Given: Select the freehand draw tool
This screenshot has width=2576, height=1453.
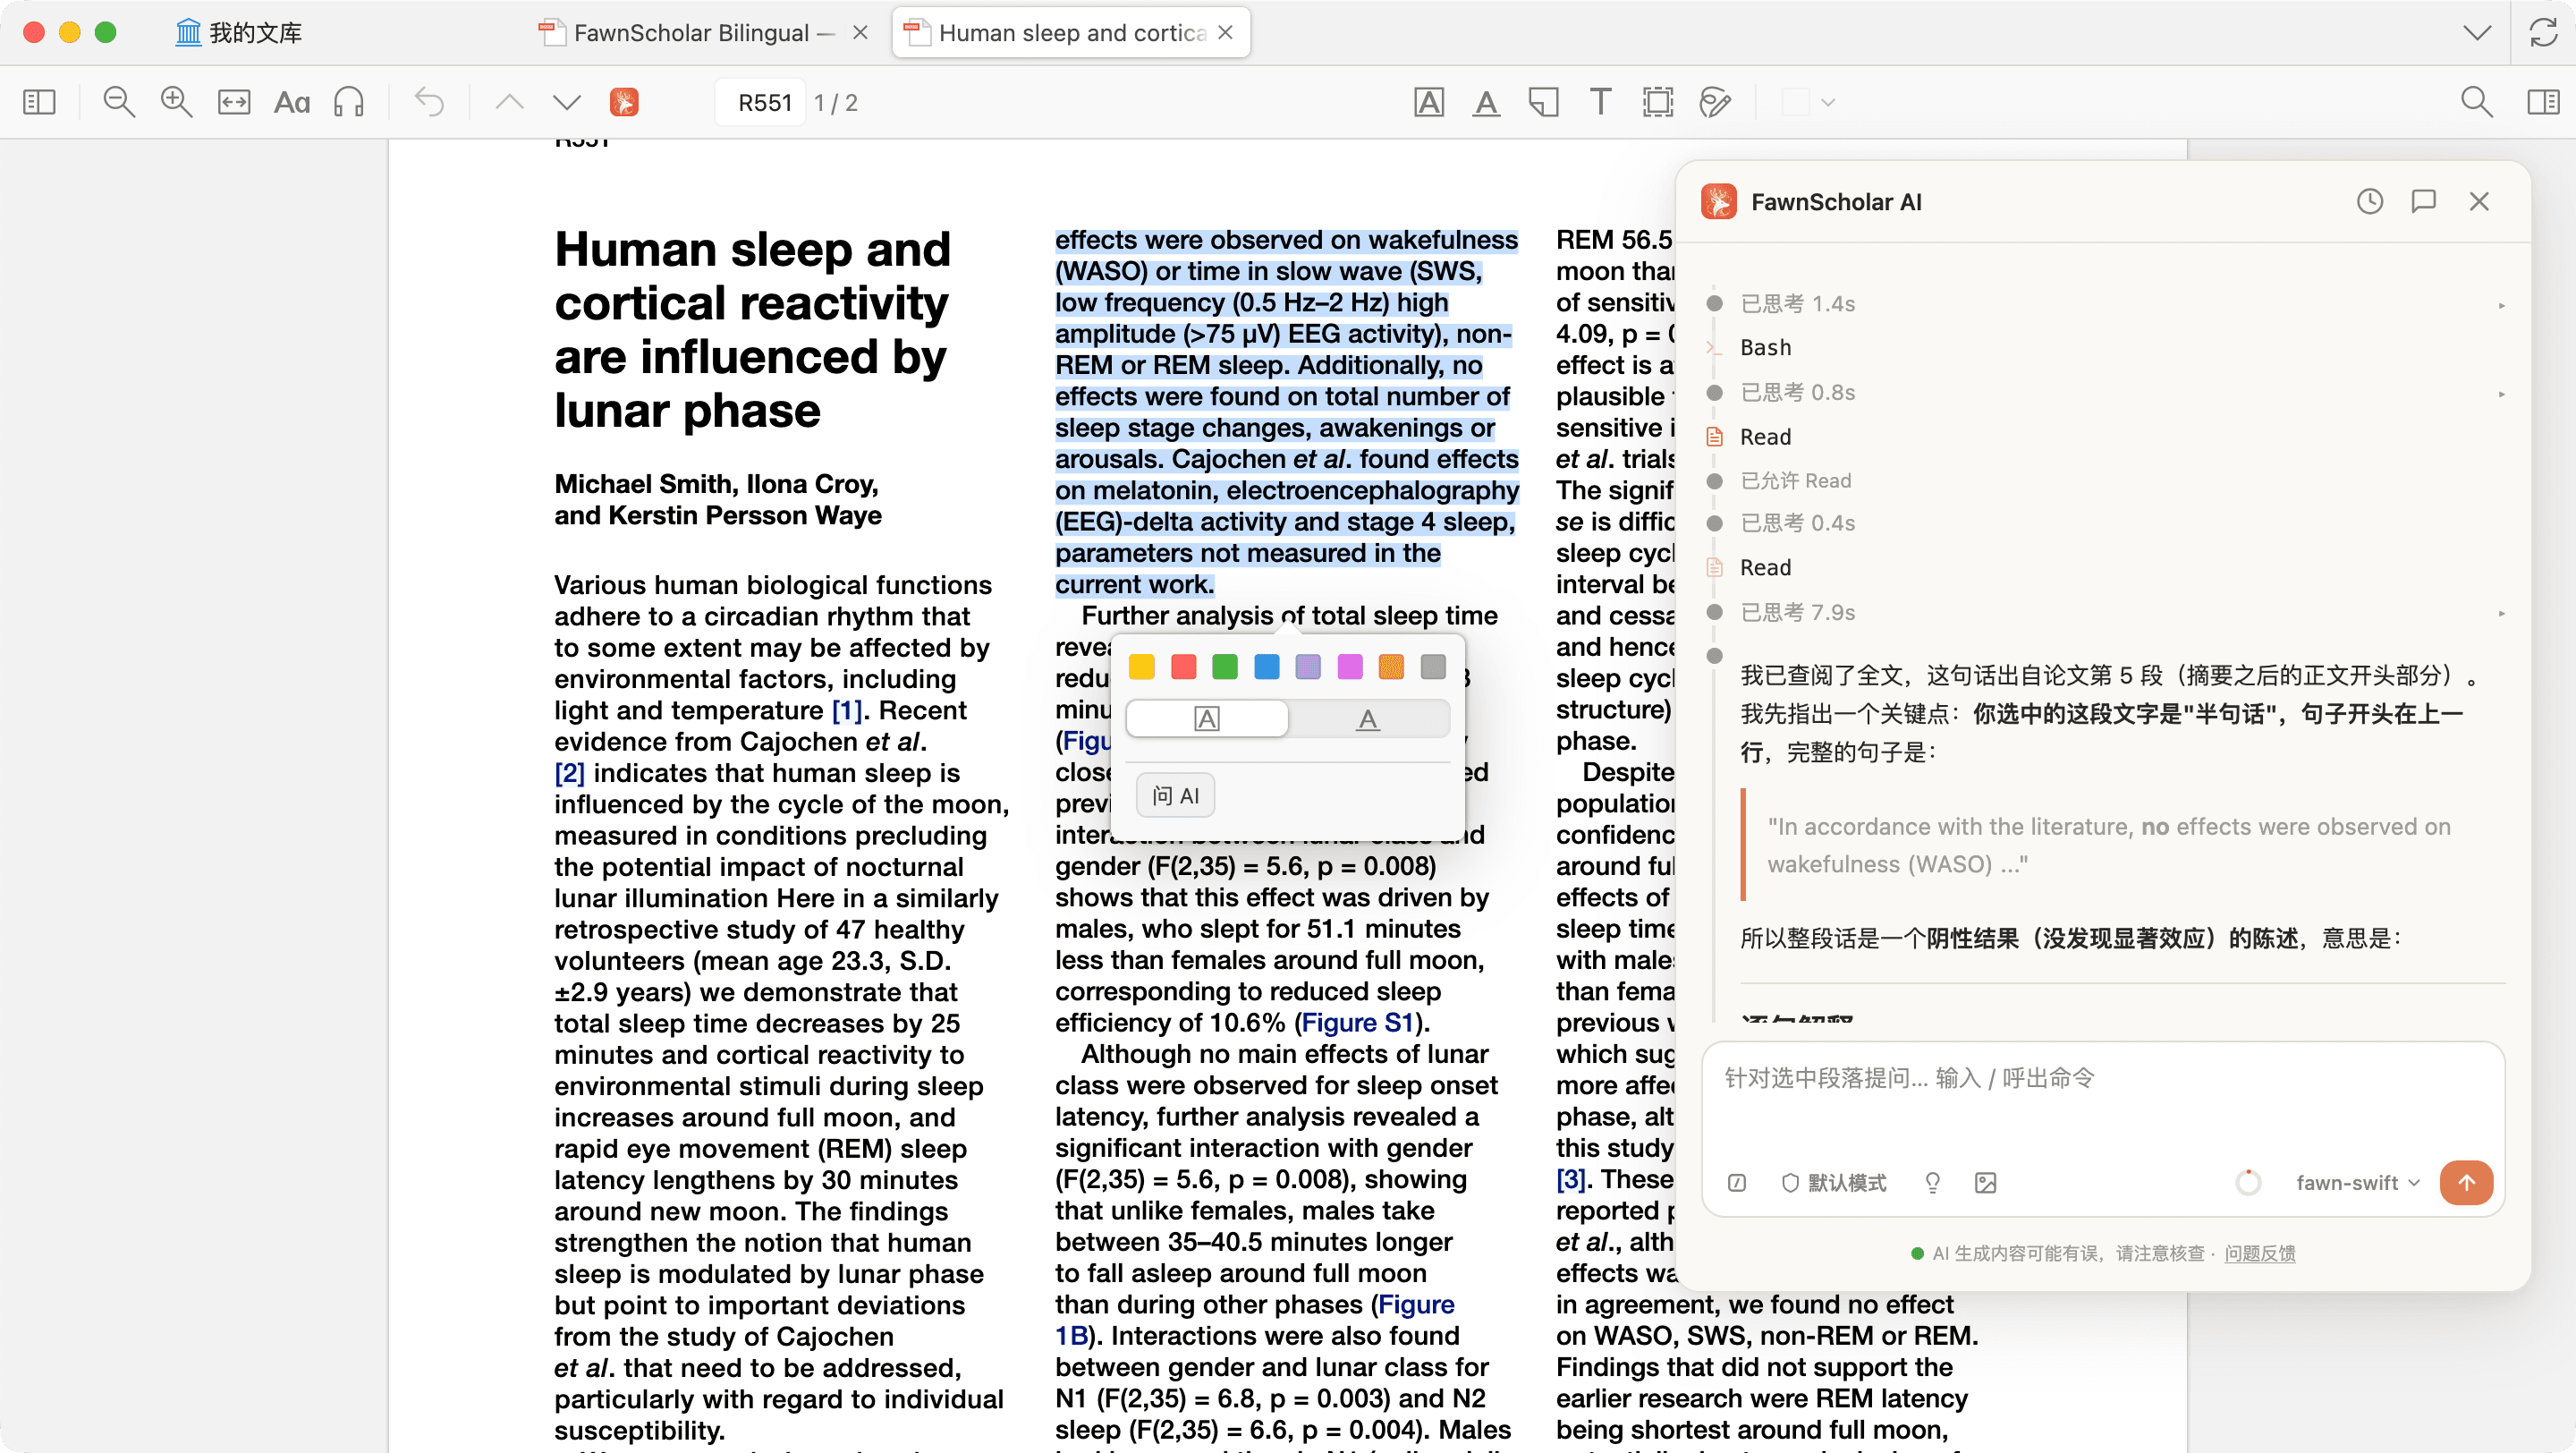Looking at the screenshot, I should (1715, 102).
